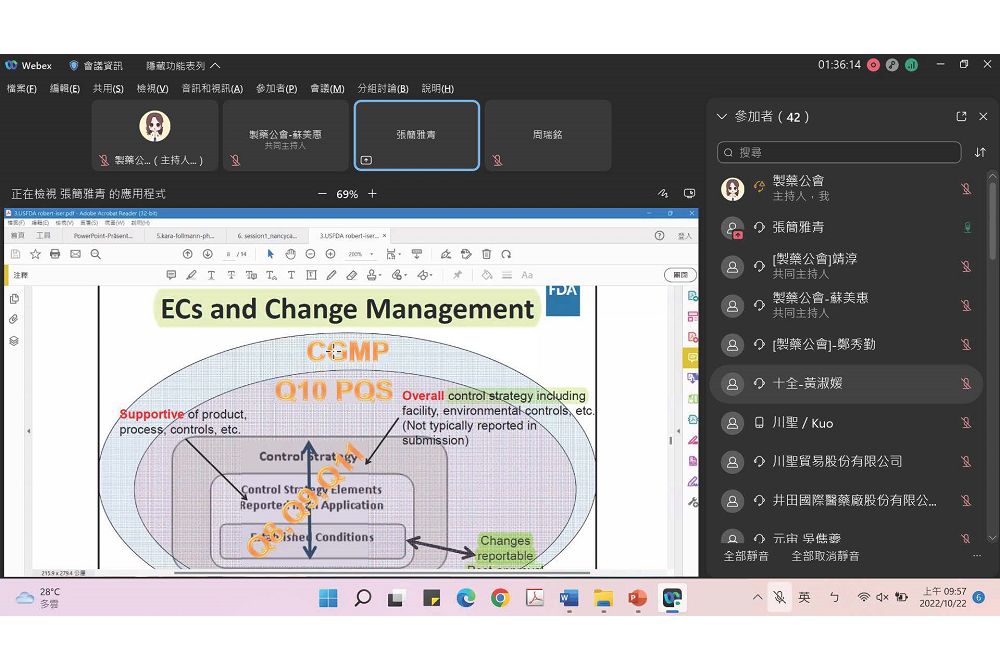1000x670 pixels.
Task: Select the strikethrough text tool
Action: coord(231,275)
